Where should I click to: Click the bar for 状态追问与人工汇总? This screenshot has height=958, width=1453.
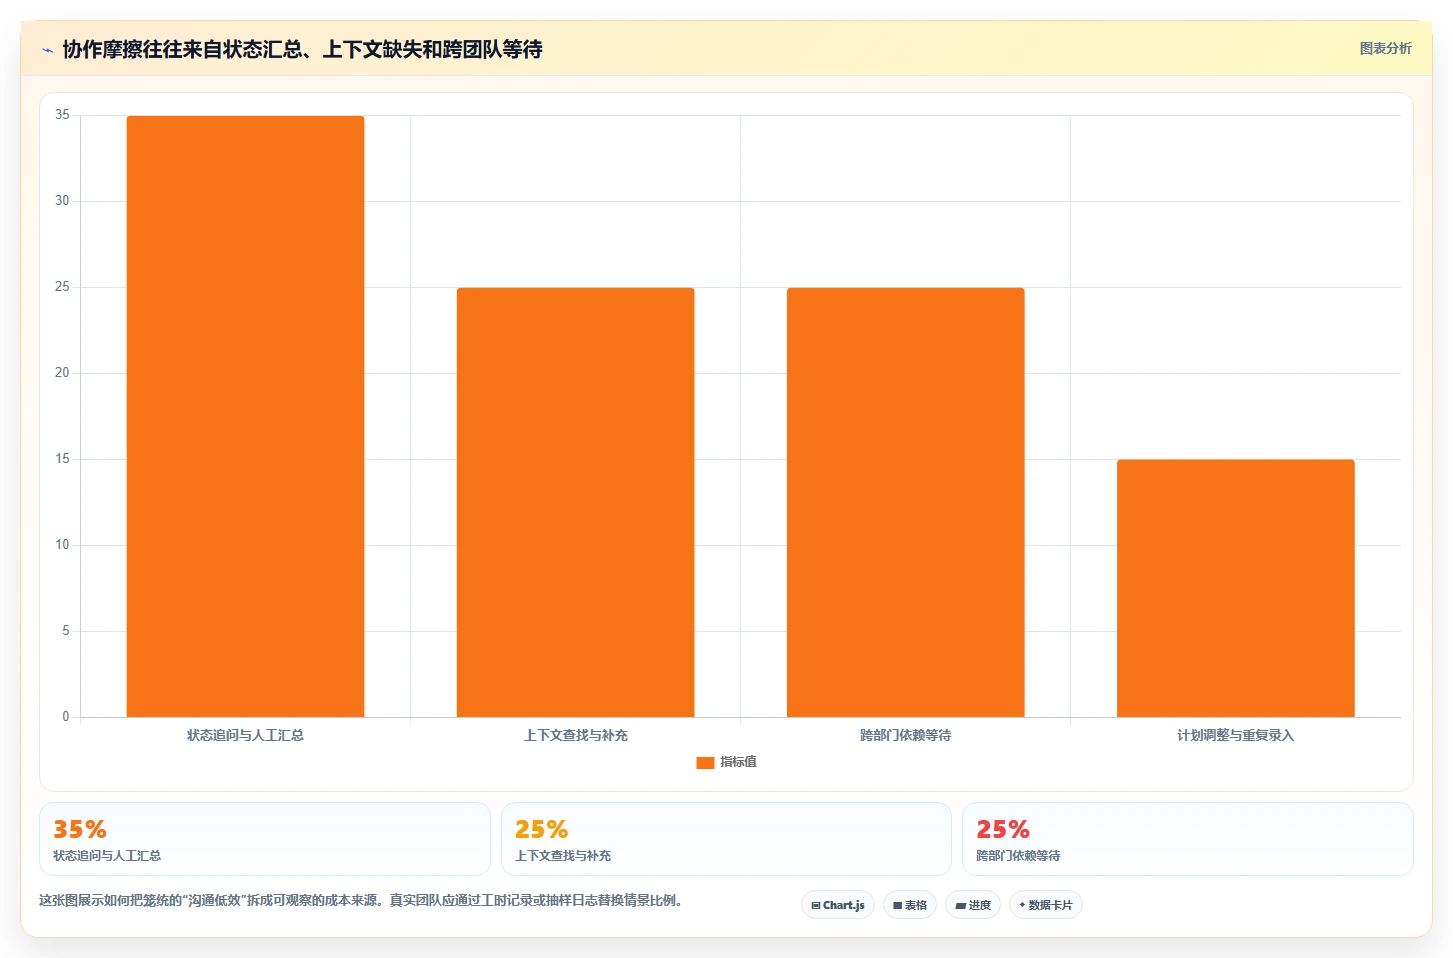click(245, 416)
